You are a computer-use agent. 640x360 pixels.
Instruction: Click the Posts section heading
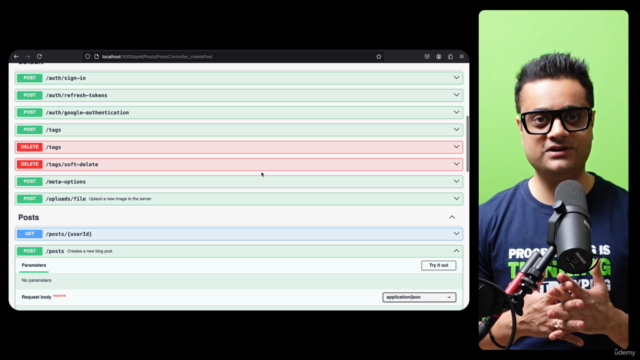(29, 218)
